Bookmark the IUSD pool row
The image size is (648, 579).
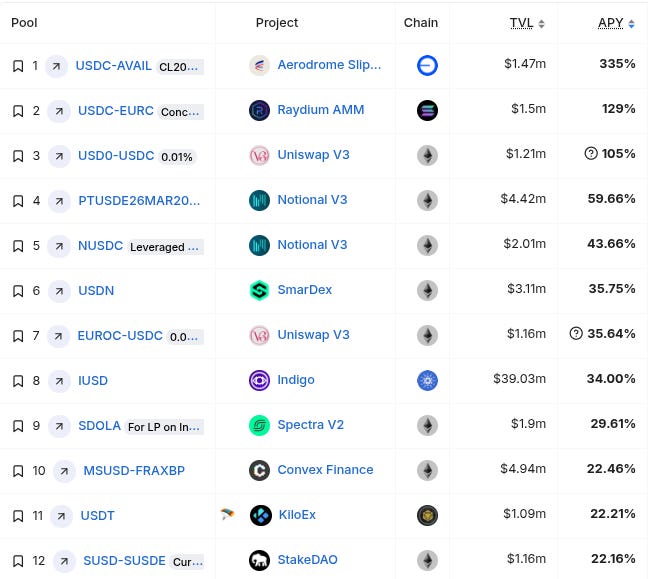pos(18,381)
